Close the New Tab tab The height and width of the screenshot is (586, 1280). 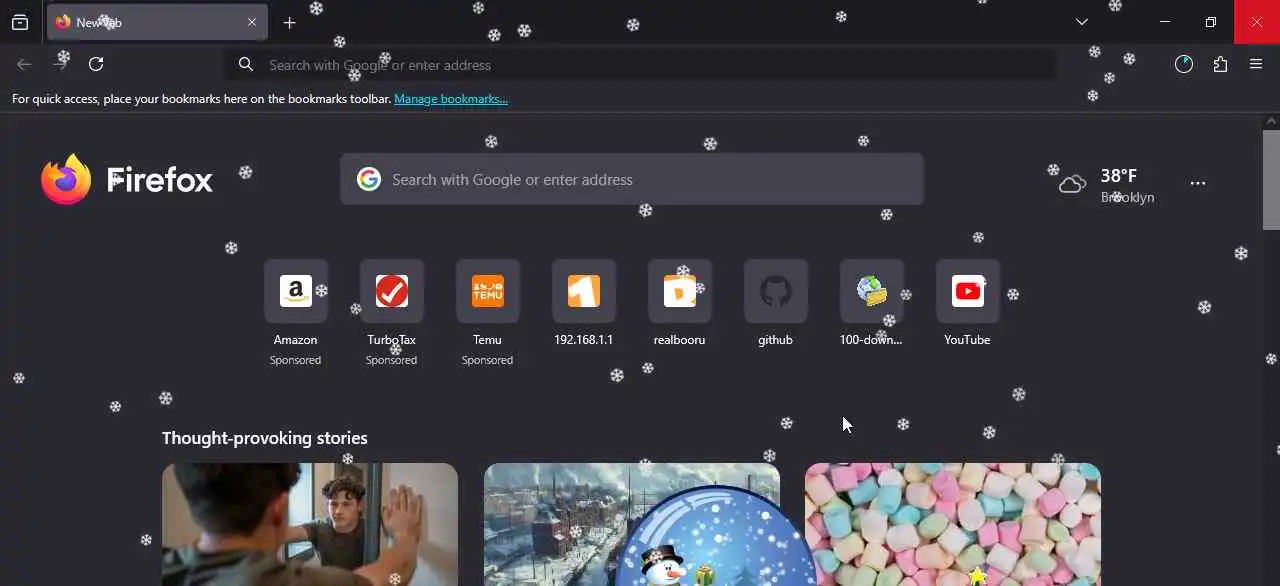252,22
